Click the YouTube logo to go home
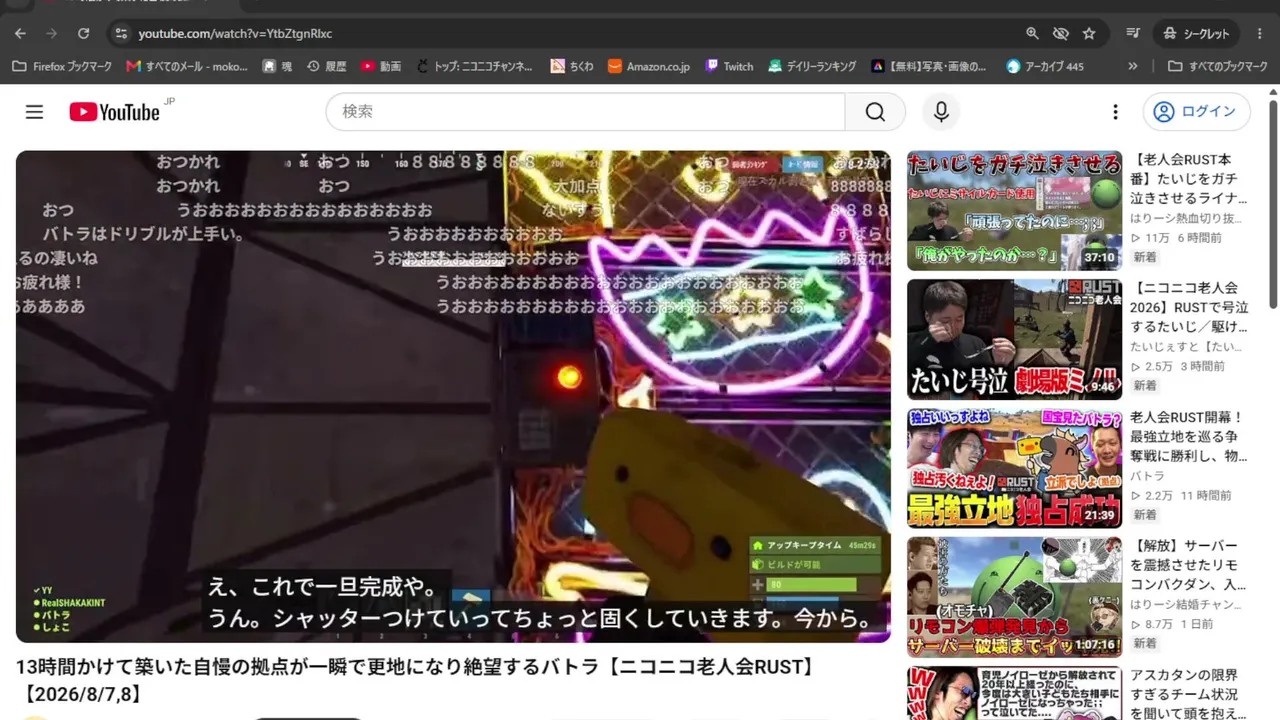This screenshot has height=720, width=1280. tap(115, 112)
